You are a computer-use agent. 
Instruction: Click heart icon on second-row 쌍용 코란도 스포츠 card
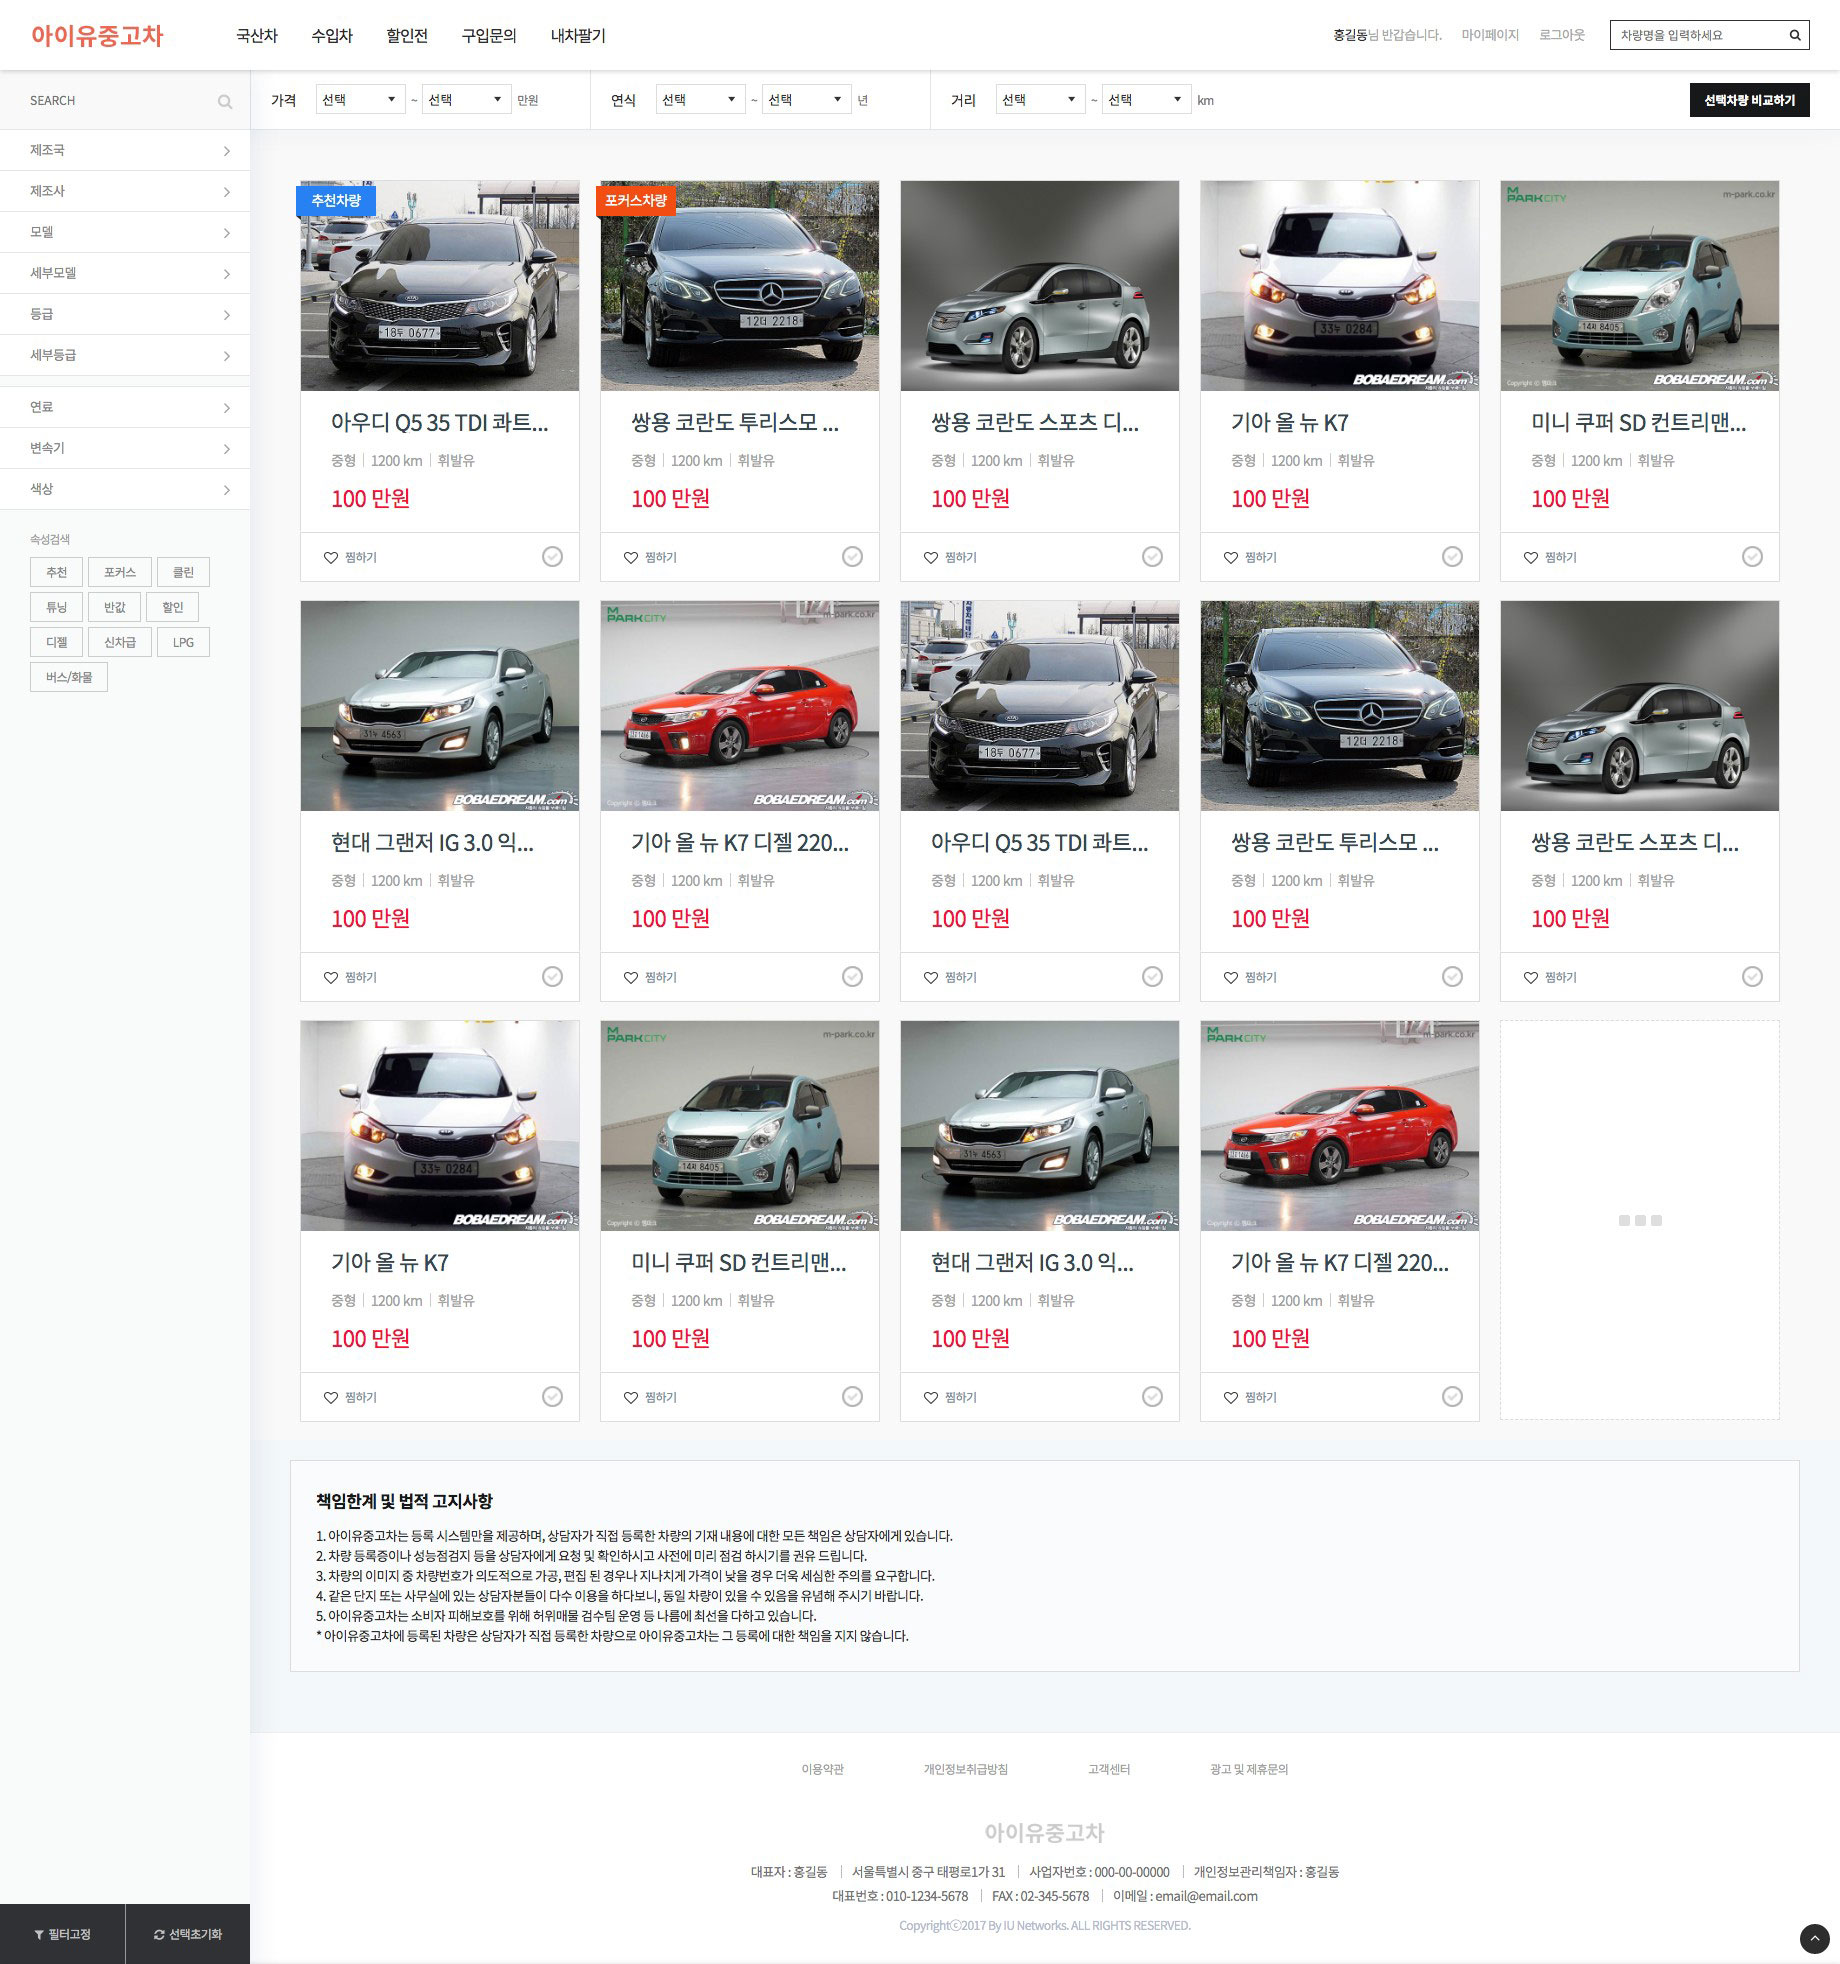pyautogui.click(x=1531, y=977)
